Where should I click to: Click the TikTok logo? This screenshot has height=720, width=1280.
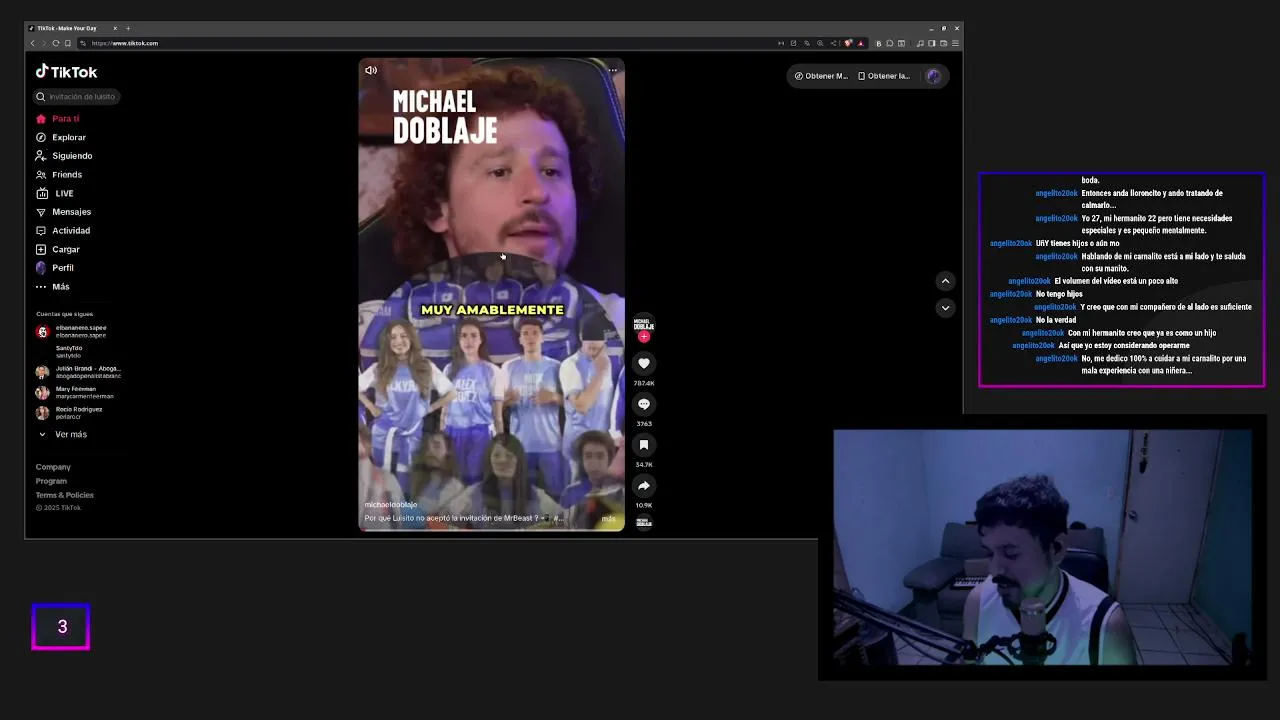click(x=66, y=72)
